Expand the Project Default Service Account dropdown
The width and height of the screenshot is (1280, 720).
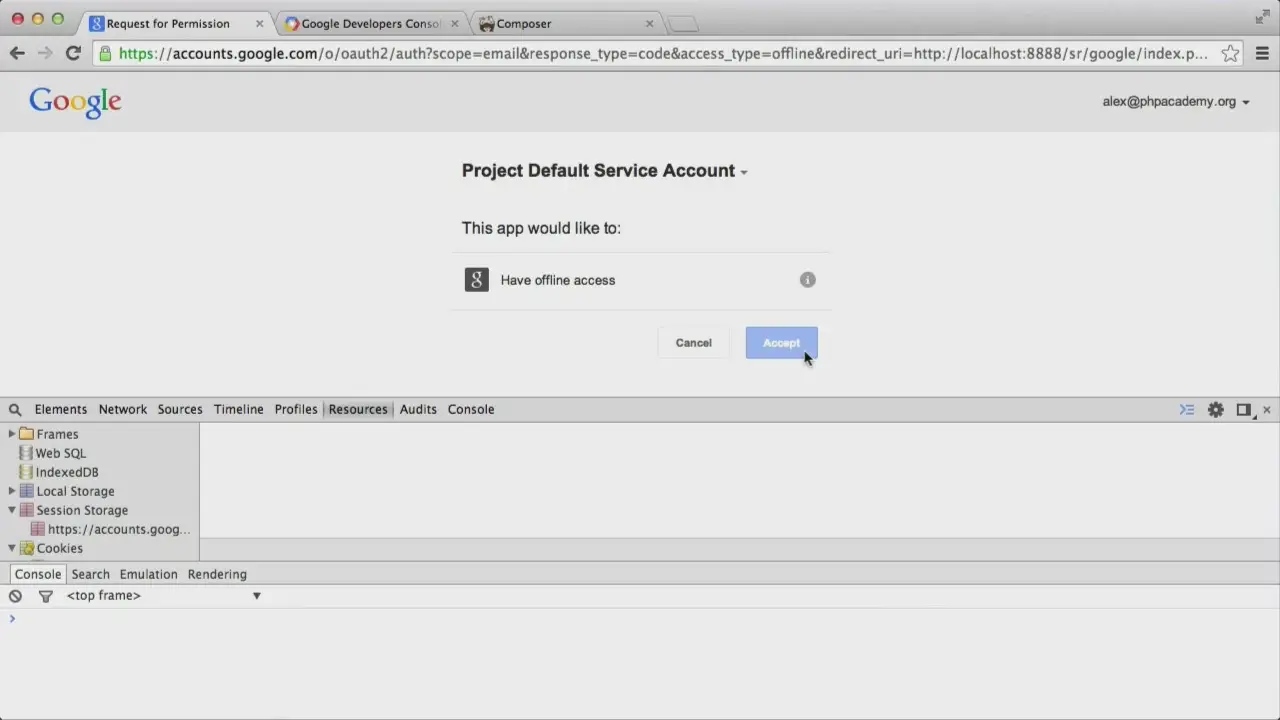(604, 171)
